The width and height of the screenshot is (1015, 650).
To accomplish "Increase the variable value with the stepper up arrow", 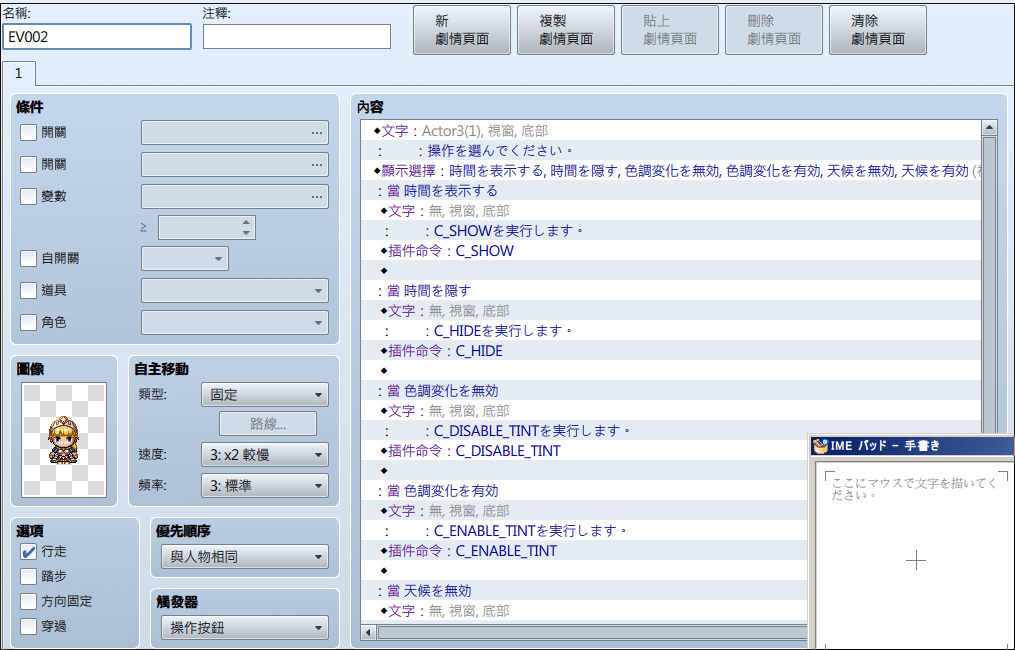I will (246, 222).
